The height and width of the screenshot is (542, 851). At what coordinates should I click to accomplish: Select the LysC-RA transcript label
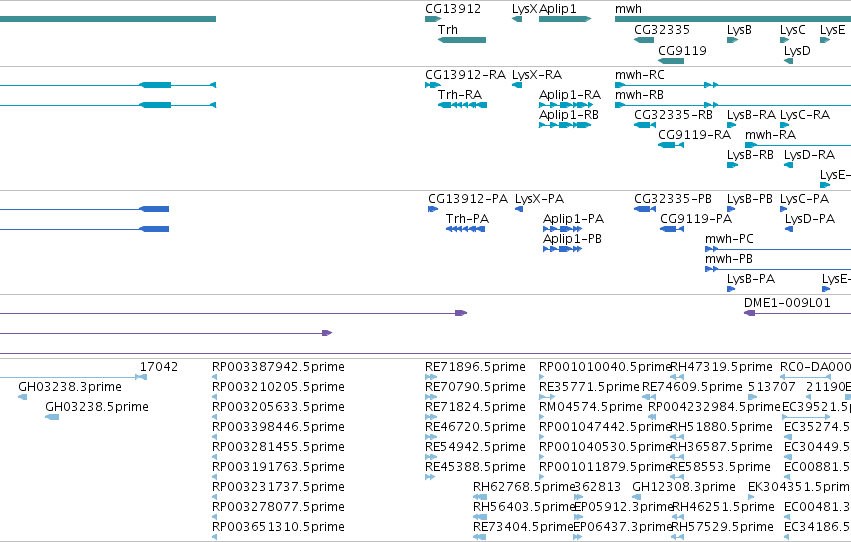805,115
